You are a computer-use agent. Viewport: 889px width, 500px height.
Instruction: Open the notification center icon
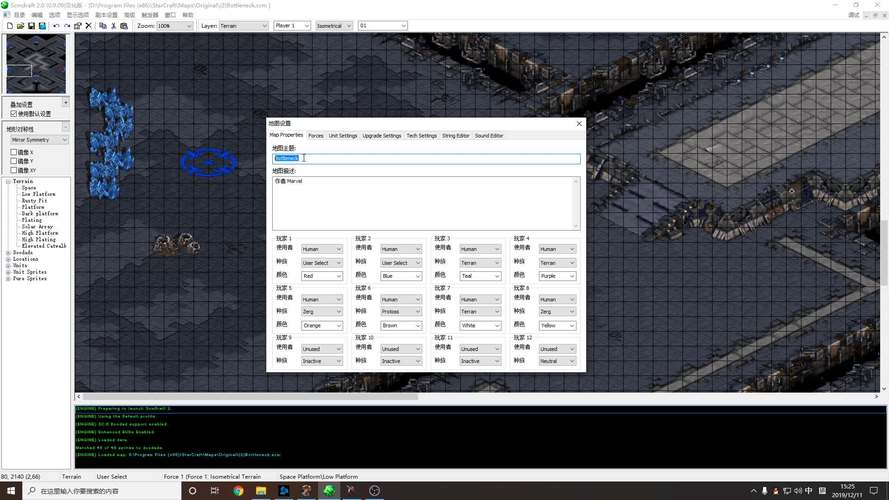click(x=874, y=491)
